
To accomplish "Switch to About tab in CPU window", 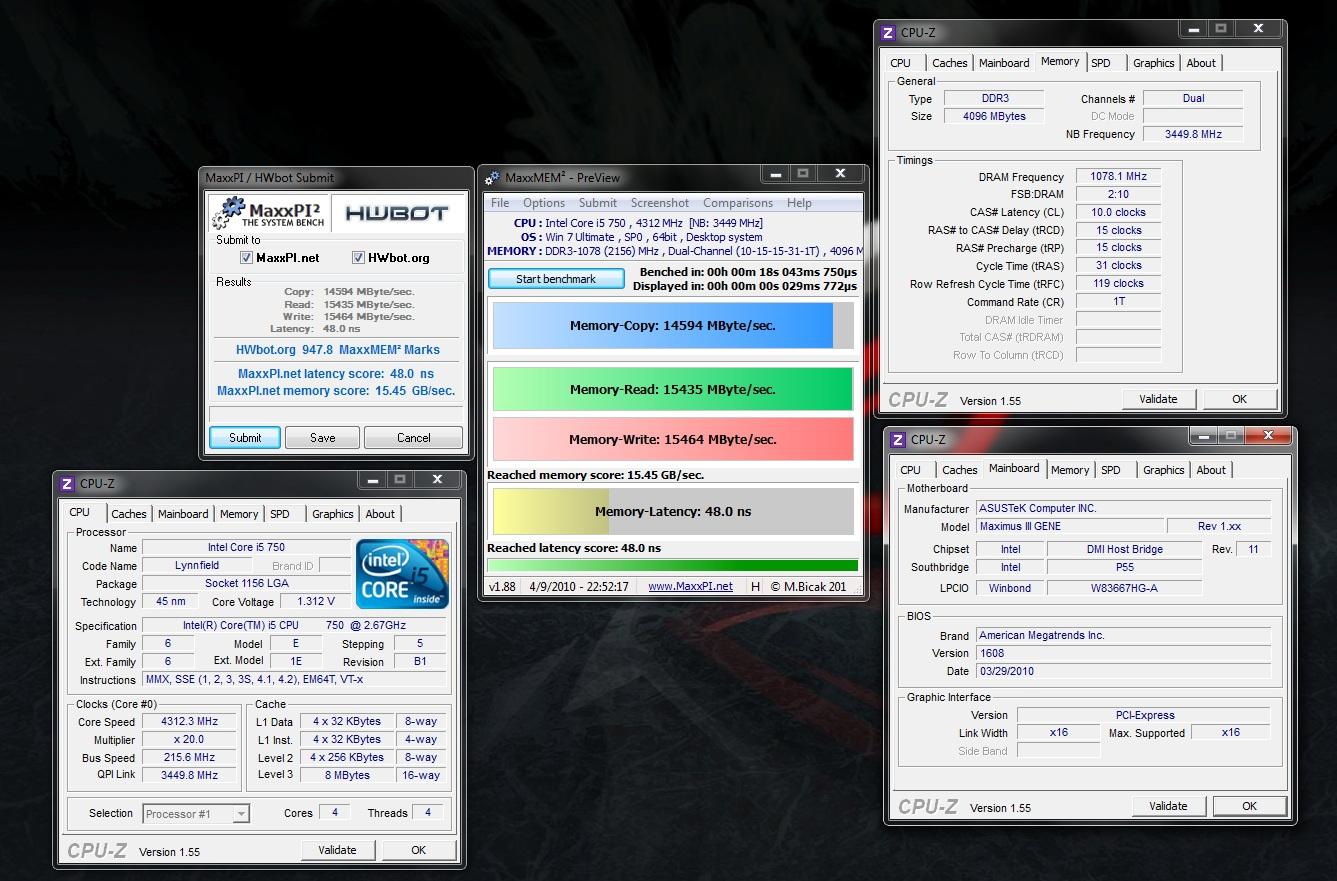I will click(380, 514).
